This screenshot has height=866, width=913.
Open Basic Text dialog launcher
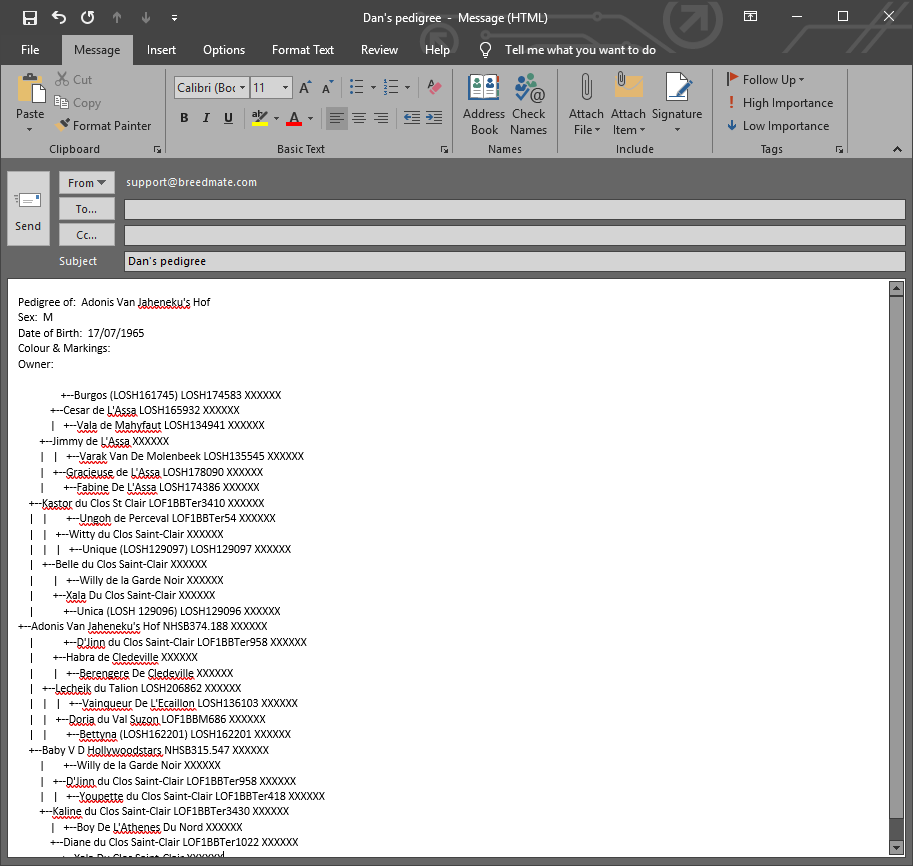point(445,150)
